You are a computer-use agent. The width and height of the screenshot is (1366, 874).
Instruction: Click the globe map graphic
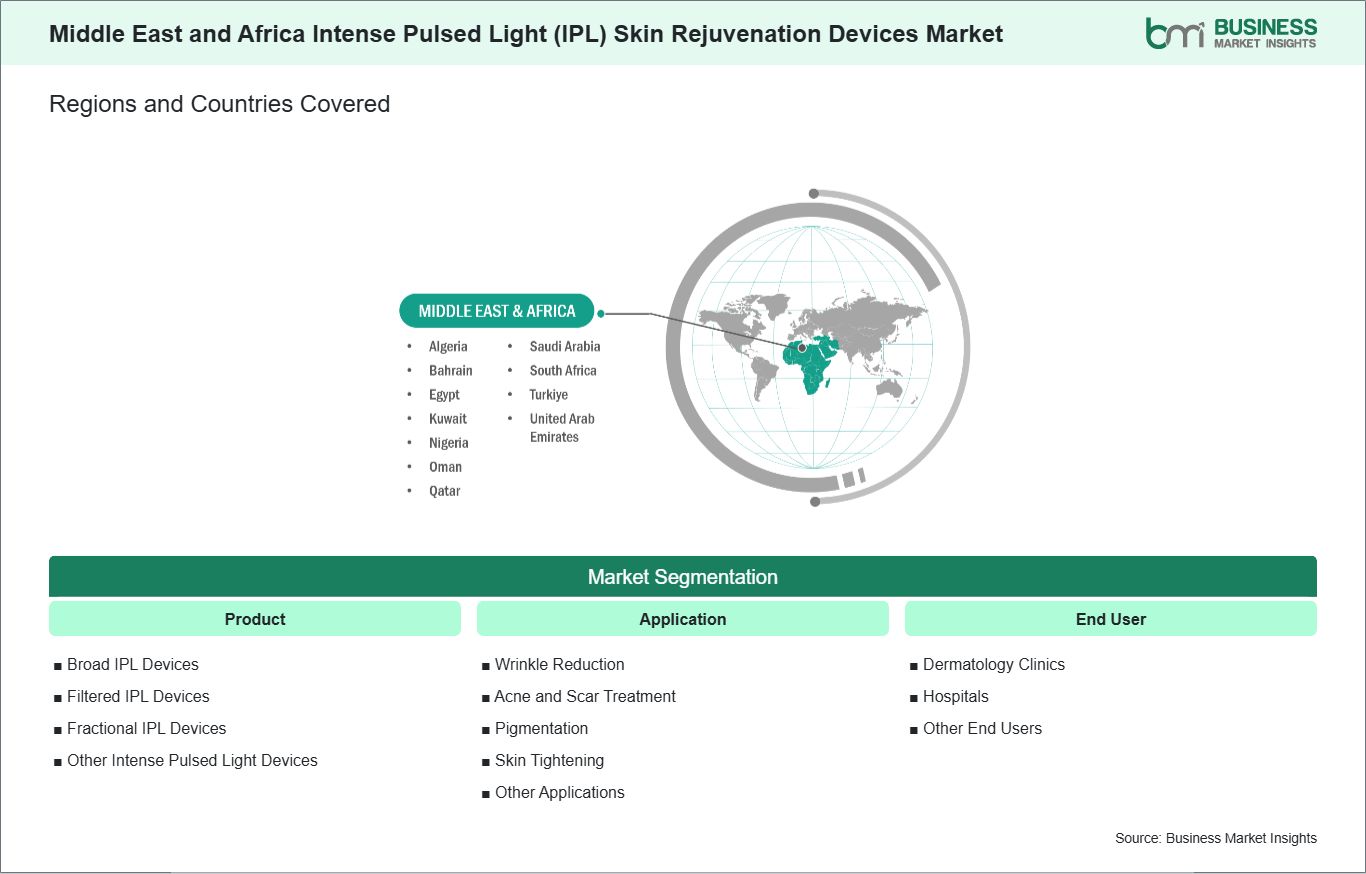pyautogui.click(x=817, y=347)
